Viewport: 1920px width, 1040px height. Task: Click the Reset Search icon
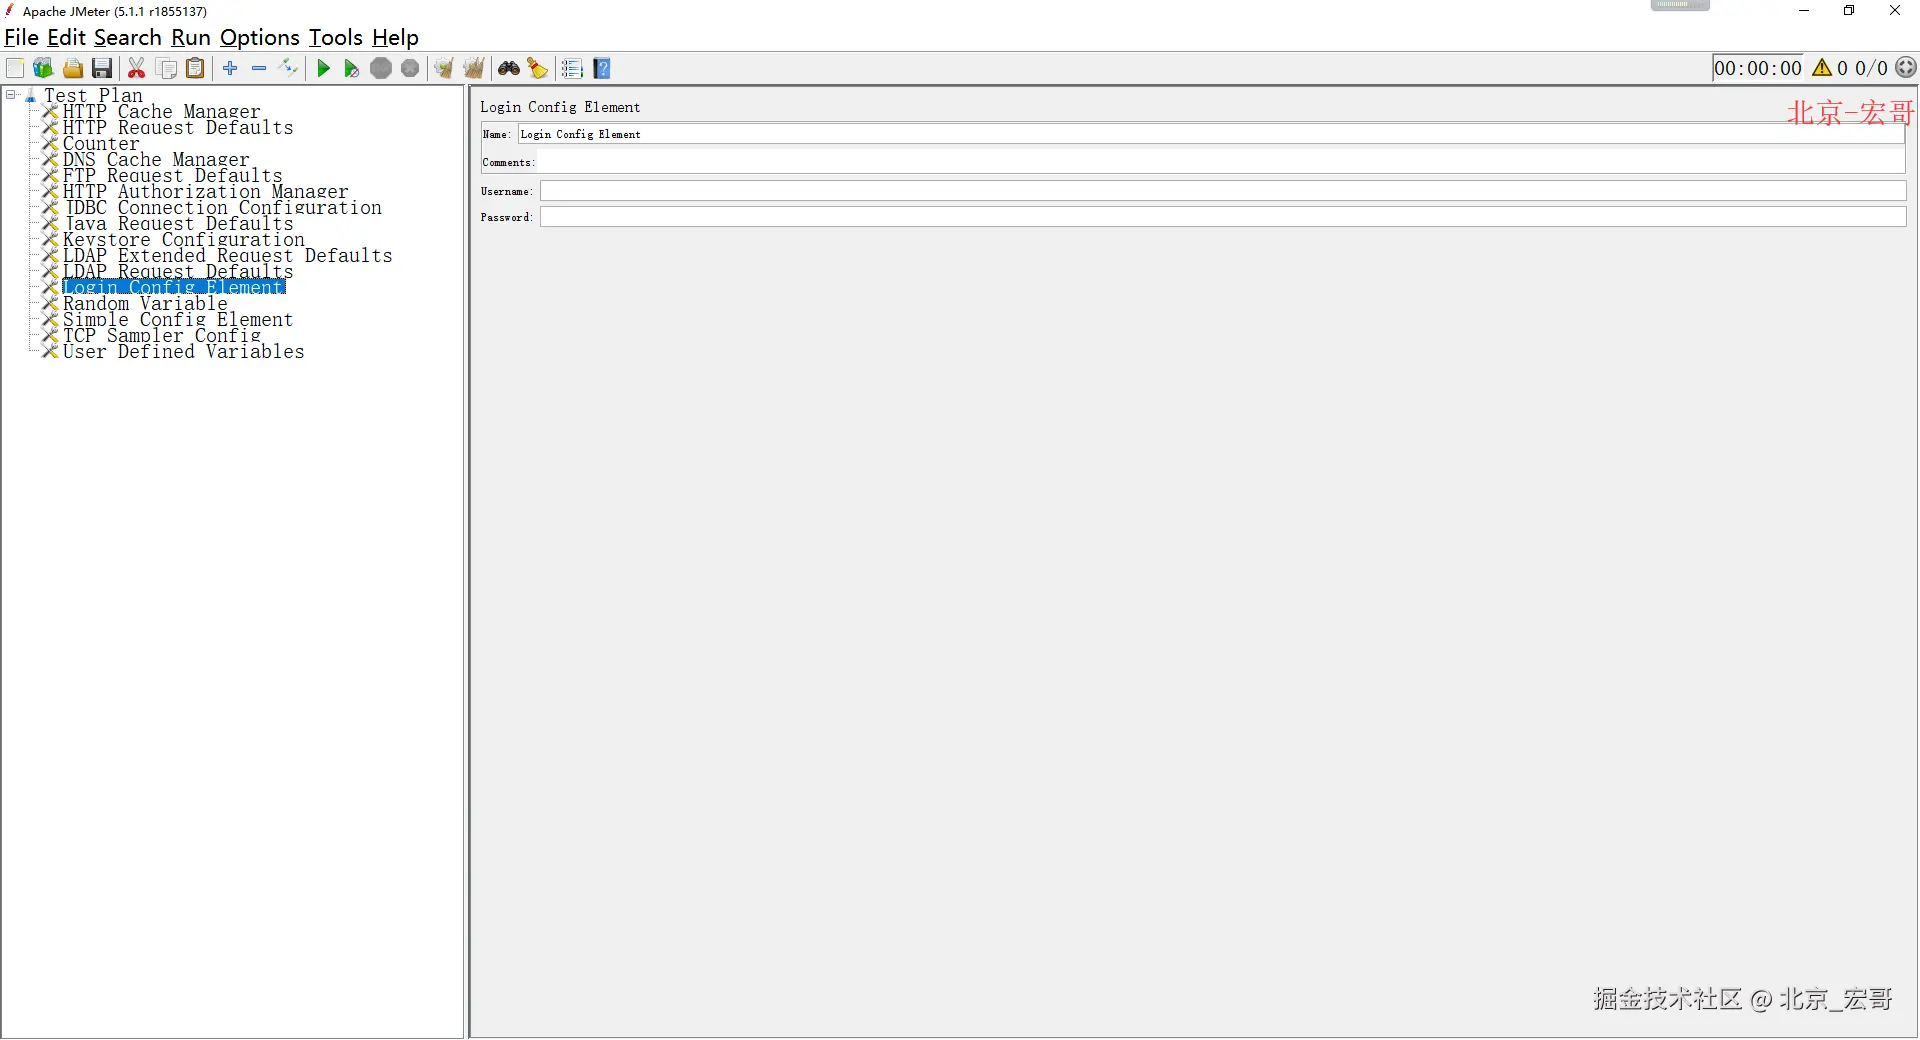click(538, 68)
